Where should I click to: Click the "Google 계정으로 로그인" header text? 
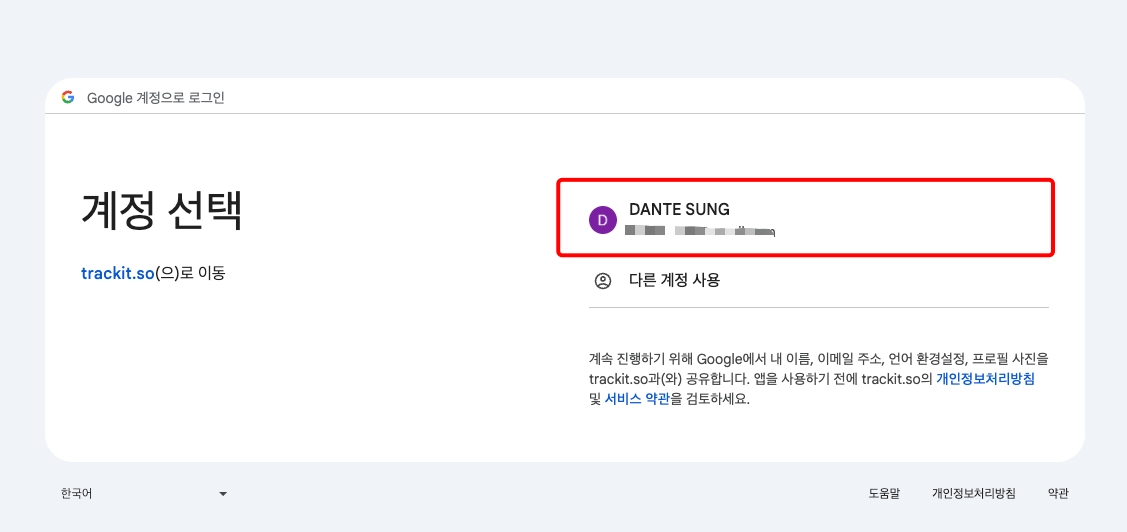[156, 98]
